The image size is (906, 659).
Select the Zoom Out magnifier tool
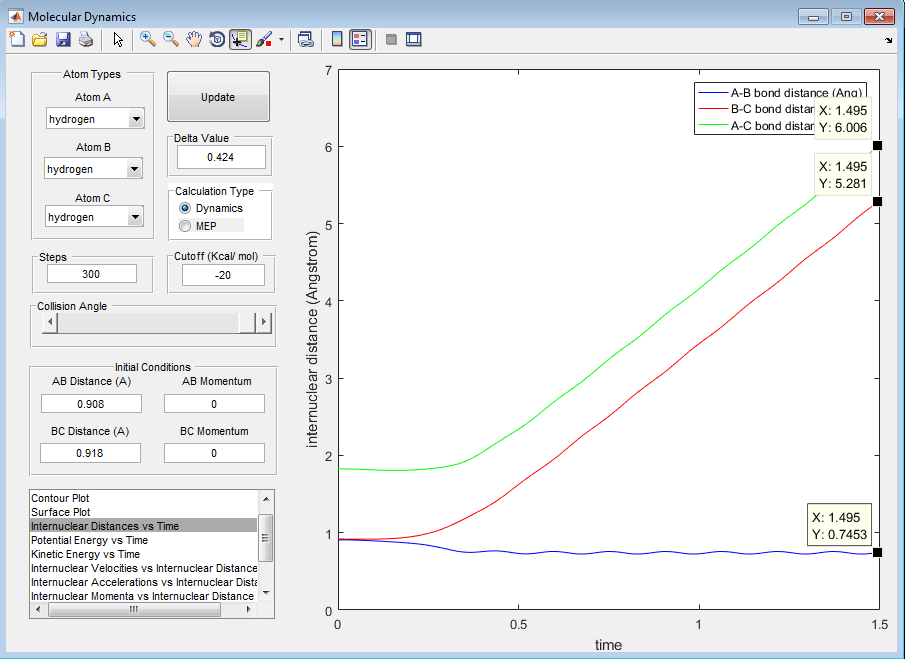click(x=171, y=39)
